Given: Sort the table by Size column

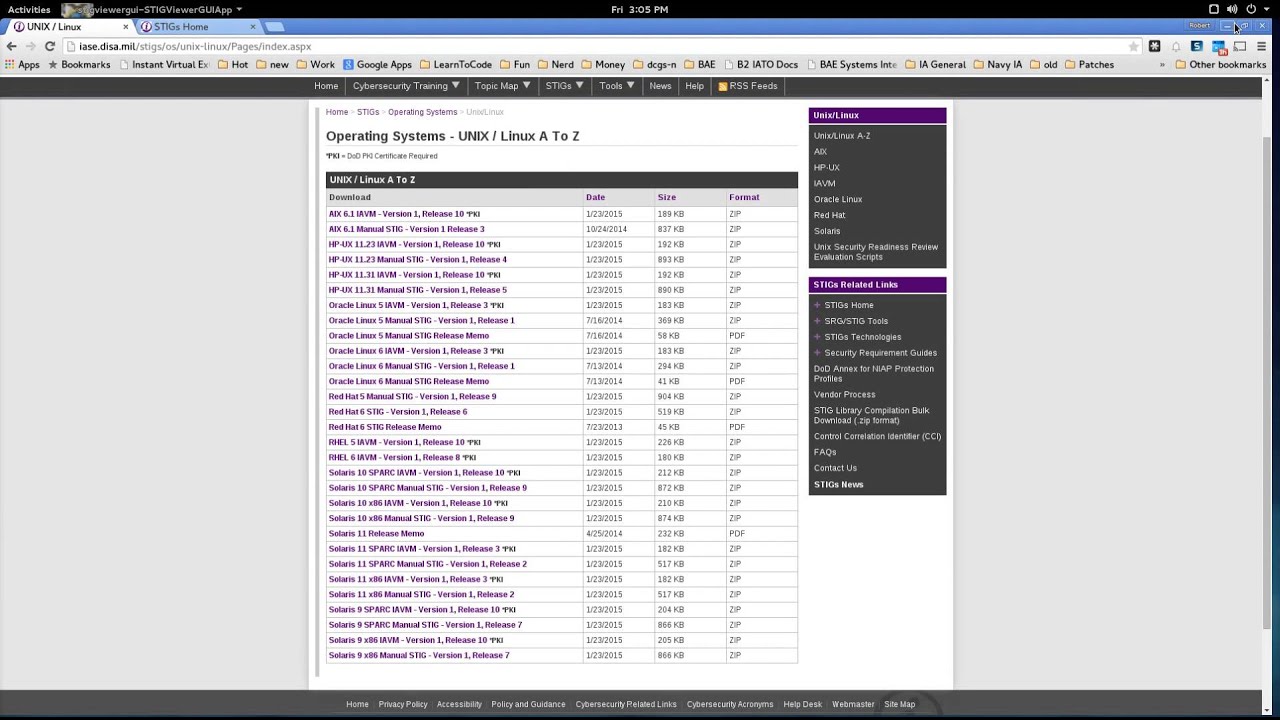Looking at the screenshot, I should pos(666,197).
